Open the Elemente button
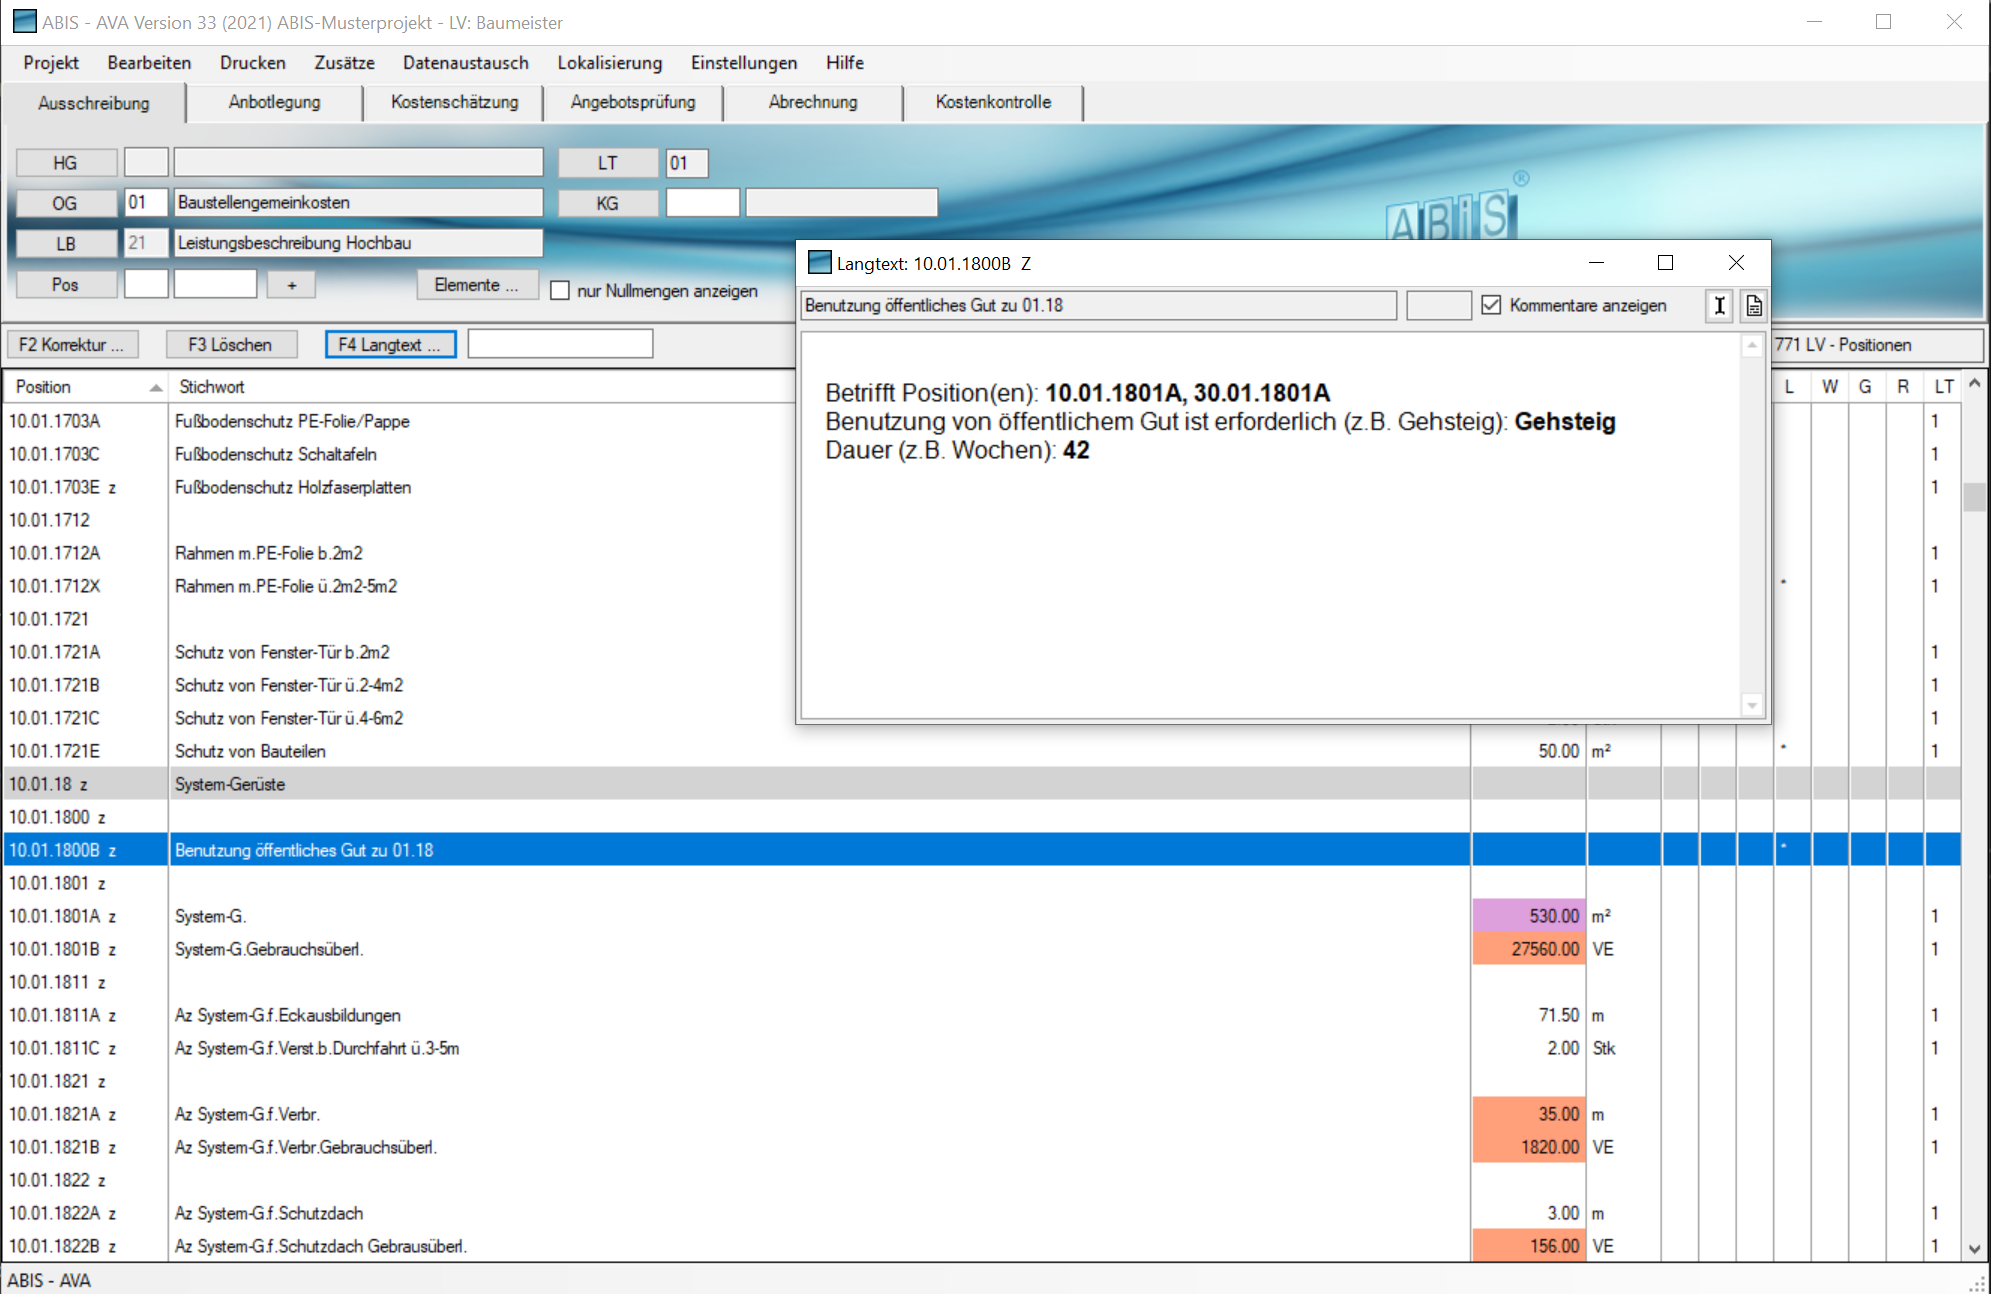Viewport: 1991px width, 1294px height. point(476,285)
